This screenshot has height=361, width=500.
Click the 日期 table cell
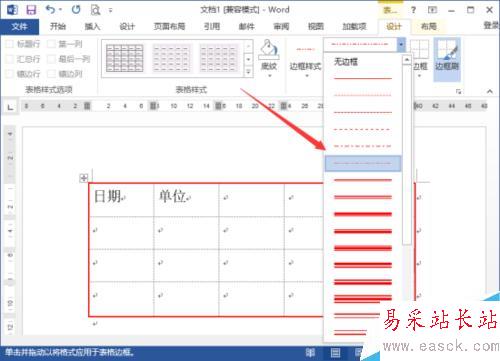[x=121, y=200]
